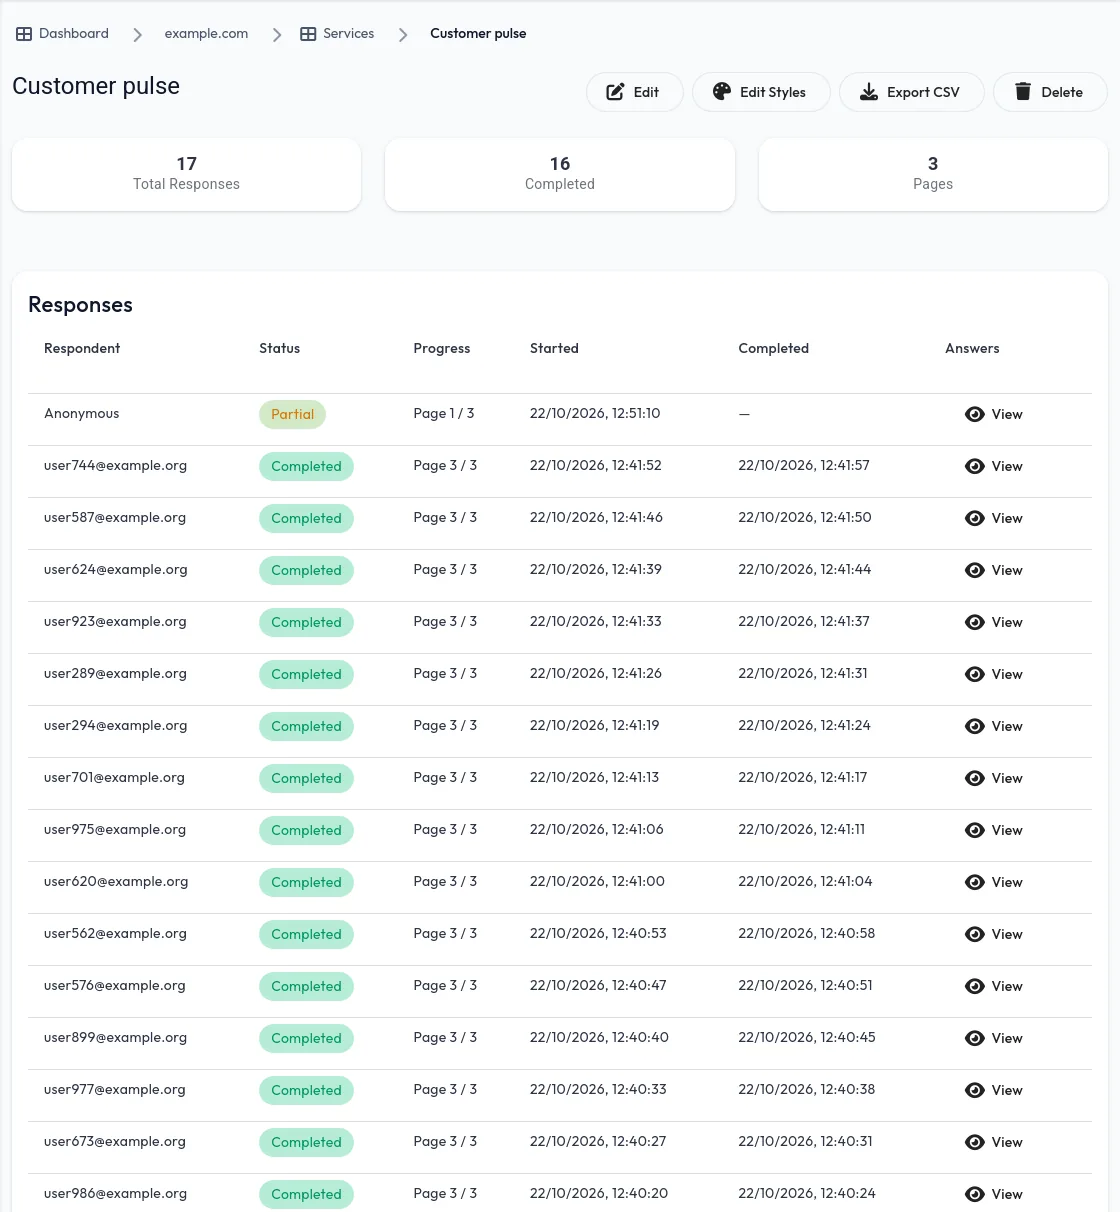Click started time 22/10/2026, 12:51:10

[595, 414]
